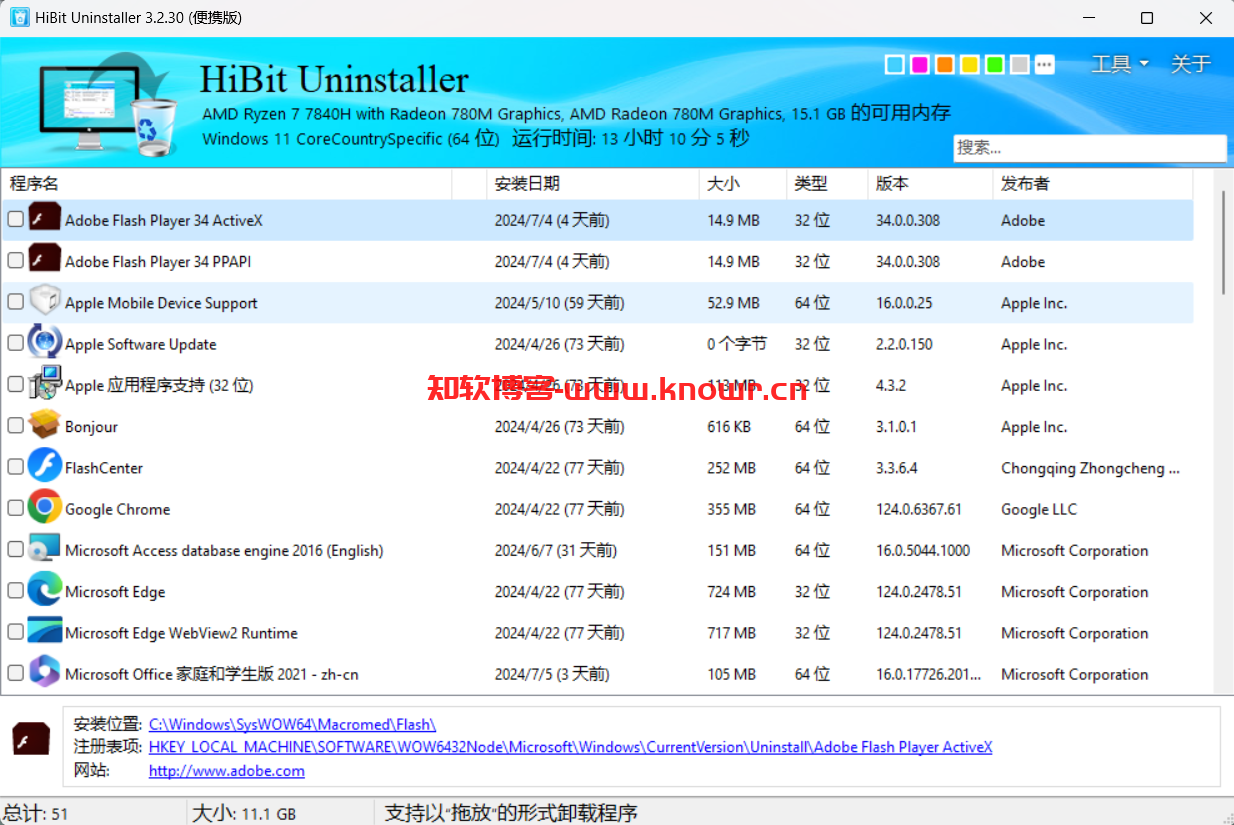
Task: Tick the Apple Software Update checkbox
Action: coord(15,343)
